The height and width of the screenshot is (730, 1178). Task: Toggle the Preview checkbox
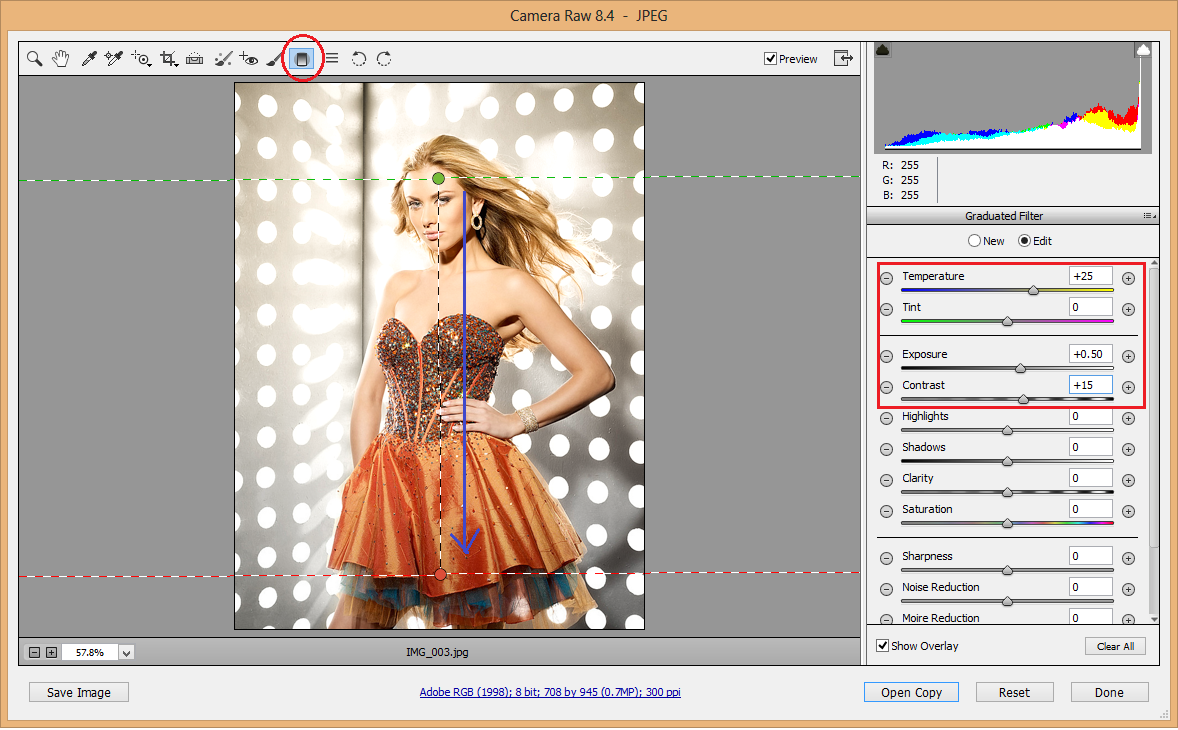[x=770, y=58]
